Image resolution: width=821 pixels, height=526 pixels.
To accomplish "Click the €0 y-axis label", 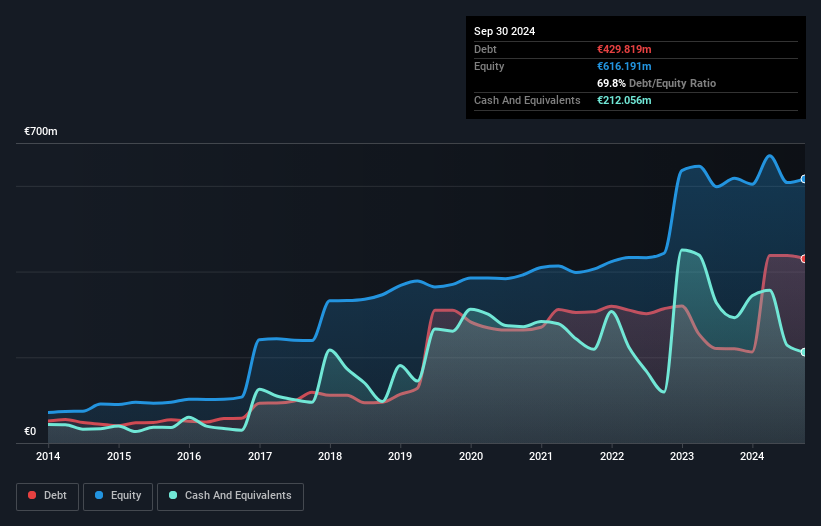I will tap(30, 431).
